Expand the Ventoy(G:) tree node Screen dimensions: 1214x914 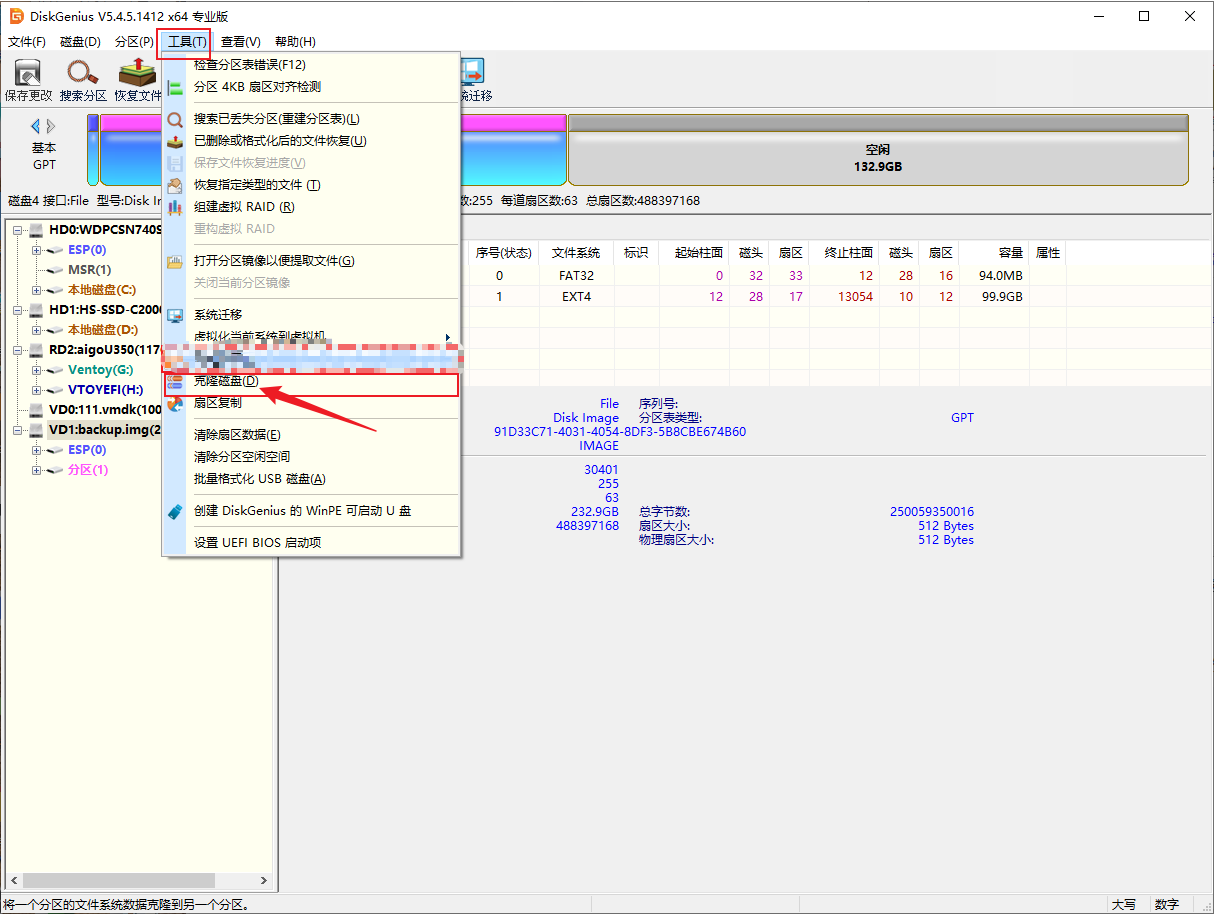(37, 370)
